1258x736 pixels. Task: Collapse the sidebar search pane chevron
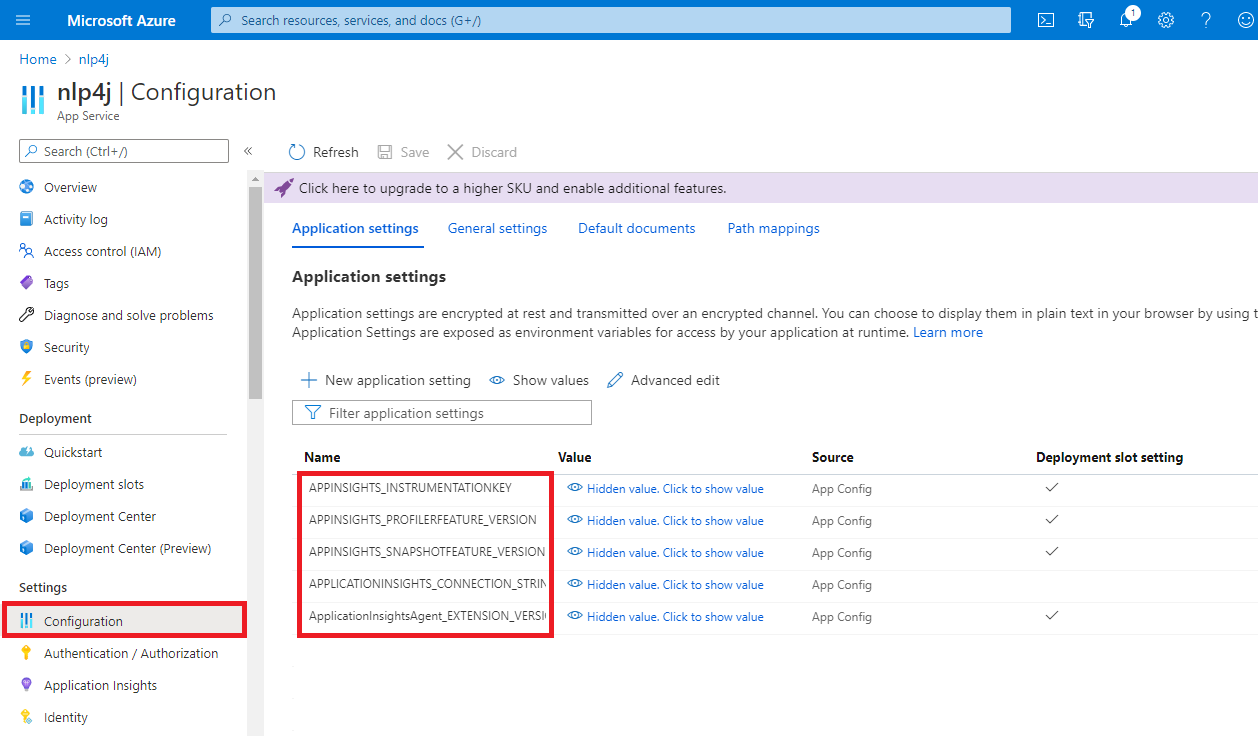pyautogui.click(x=248, y=151)
